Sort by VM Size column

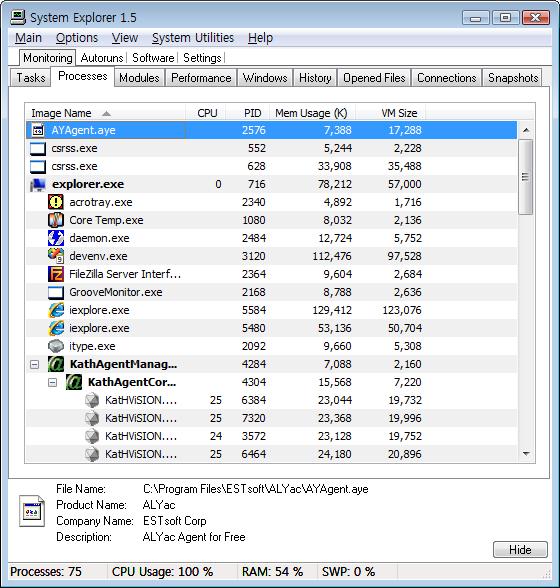(x=390, y=113)
